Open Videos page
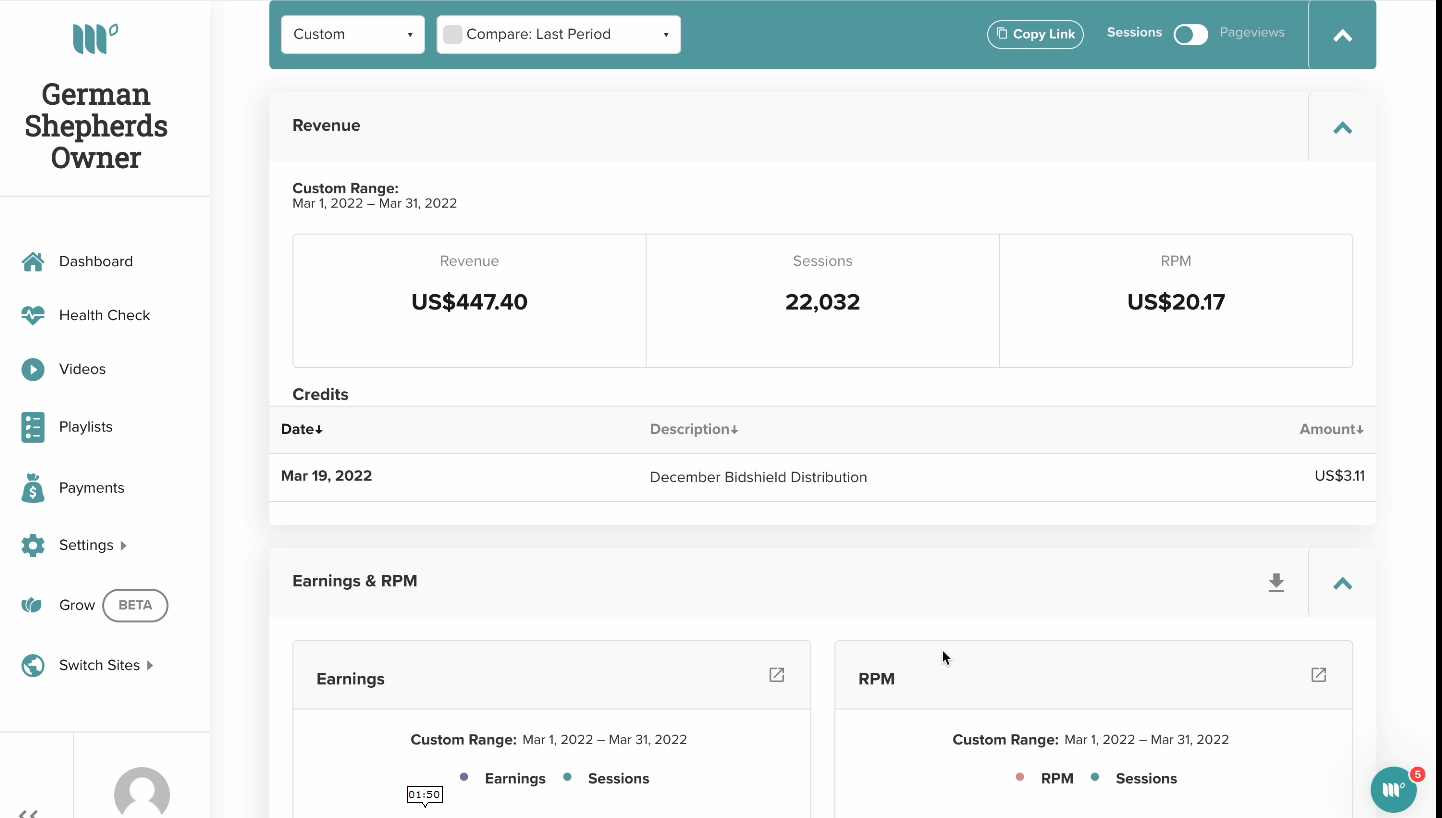The height and width of the screenshot is (818, 1442). pyautogui.click(x=82, y=369)
